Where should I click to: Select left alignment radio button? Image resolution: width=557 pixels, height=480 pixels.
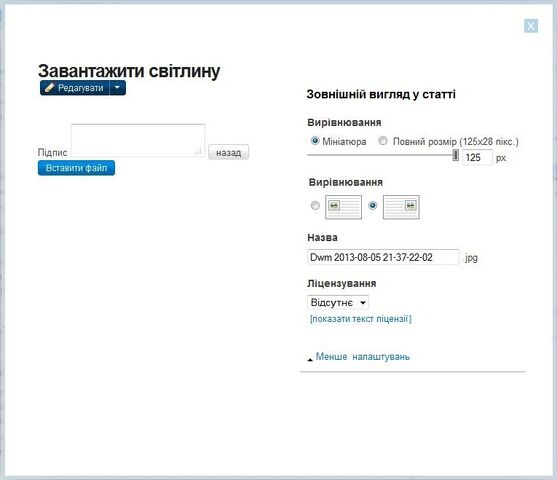click(315, 205)
